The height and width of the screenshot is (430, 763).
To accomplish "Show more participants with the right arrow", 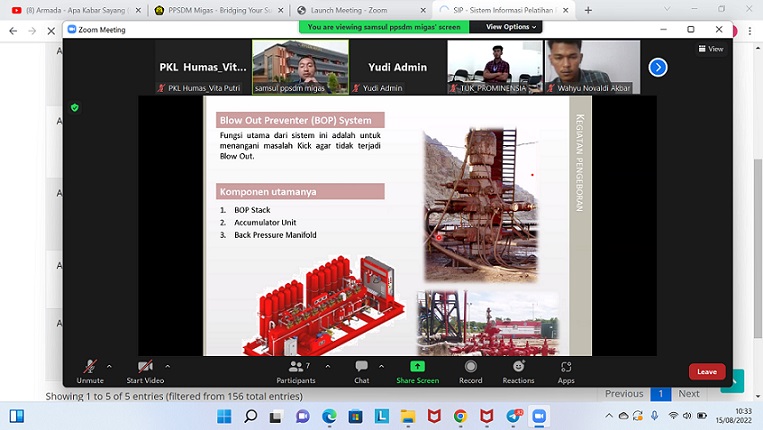I will pos(657,67).
